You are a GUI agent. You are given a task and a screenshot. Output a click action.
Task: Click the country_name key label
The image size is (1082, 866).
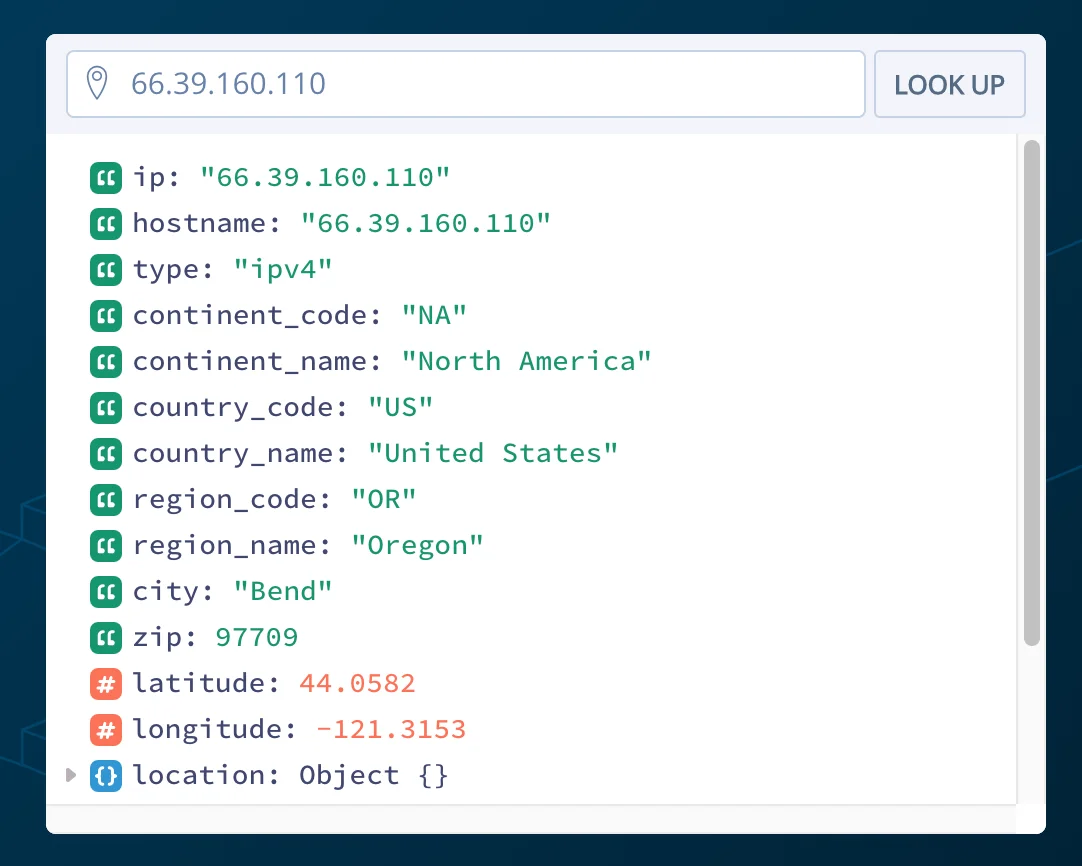click(x=240, y=453)
